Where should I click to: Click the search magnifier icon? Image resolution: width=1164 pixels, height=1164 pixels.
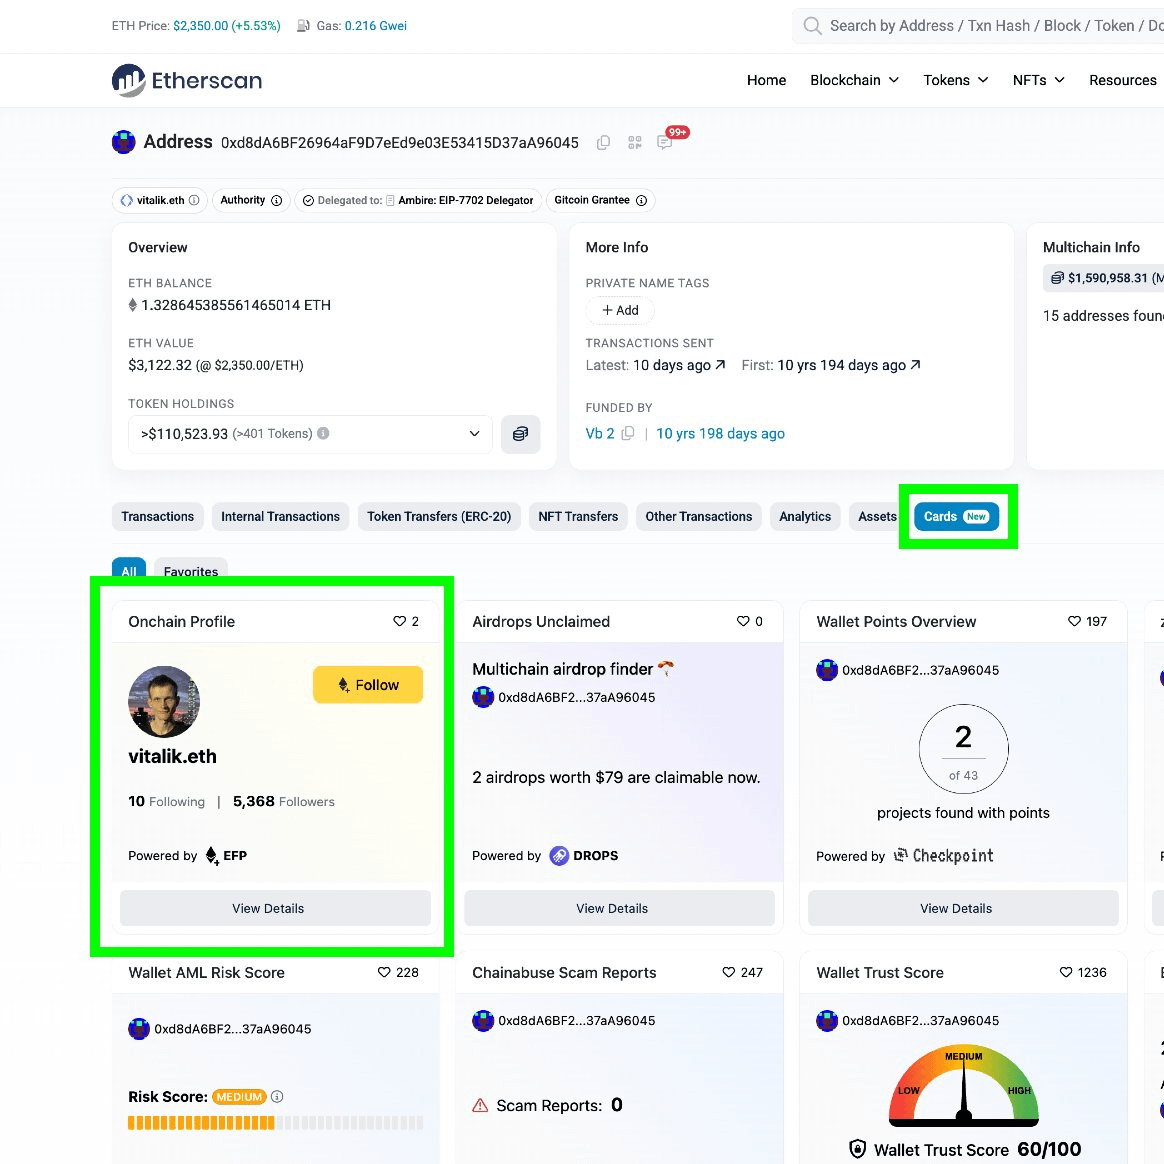(x=812, y=26)
